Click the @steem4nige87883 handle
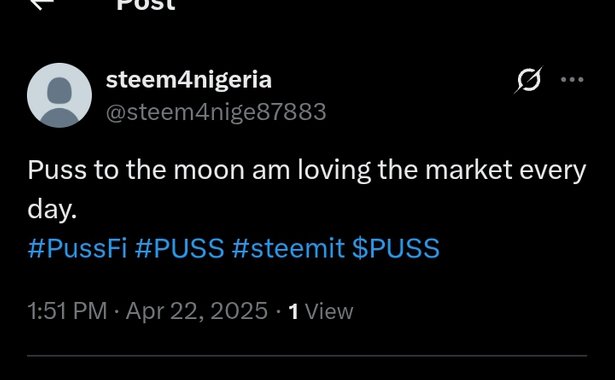615x380 pixels. tap(216, 112)
